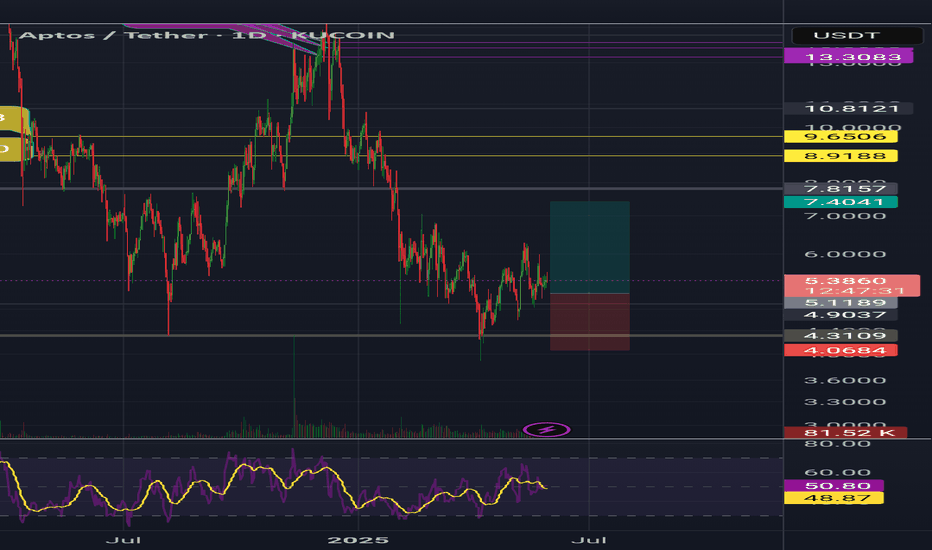Click the yellow 9.6506 price label

coord(841,137)
